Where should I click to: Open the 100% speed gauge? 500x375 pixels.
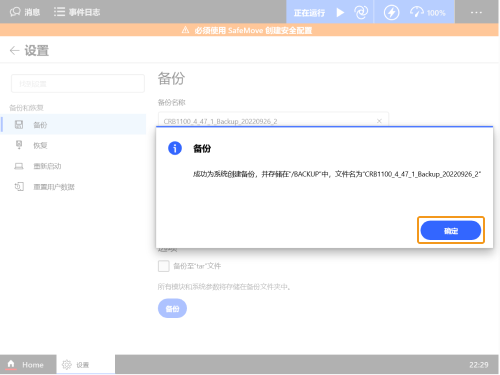[428, 13]
